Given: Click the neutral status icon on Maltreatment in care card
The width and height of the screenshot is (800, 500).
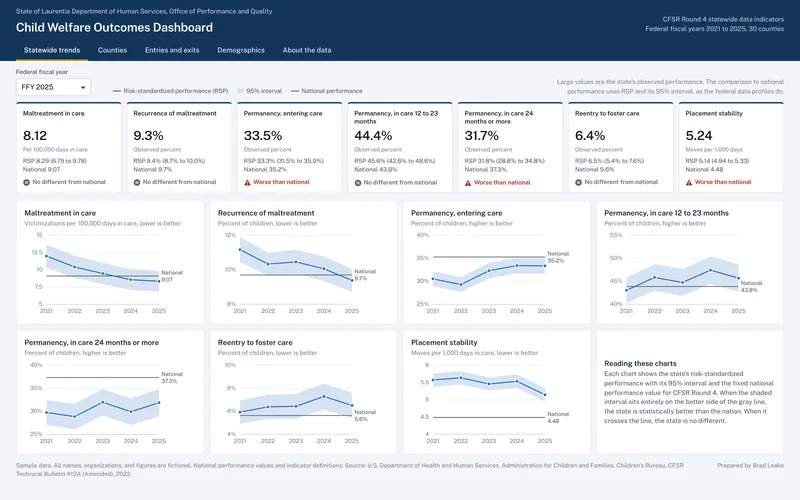Looking at the screenshot, I should pyautogui.click(x=27, y=182).
